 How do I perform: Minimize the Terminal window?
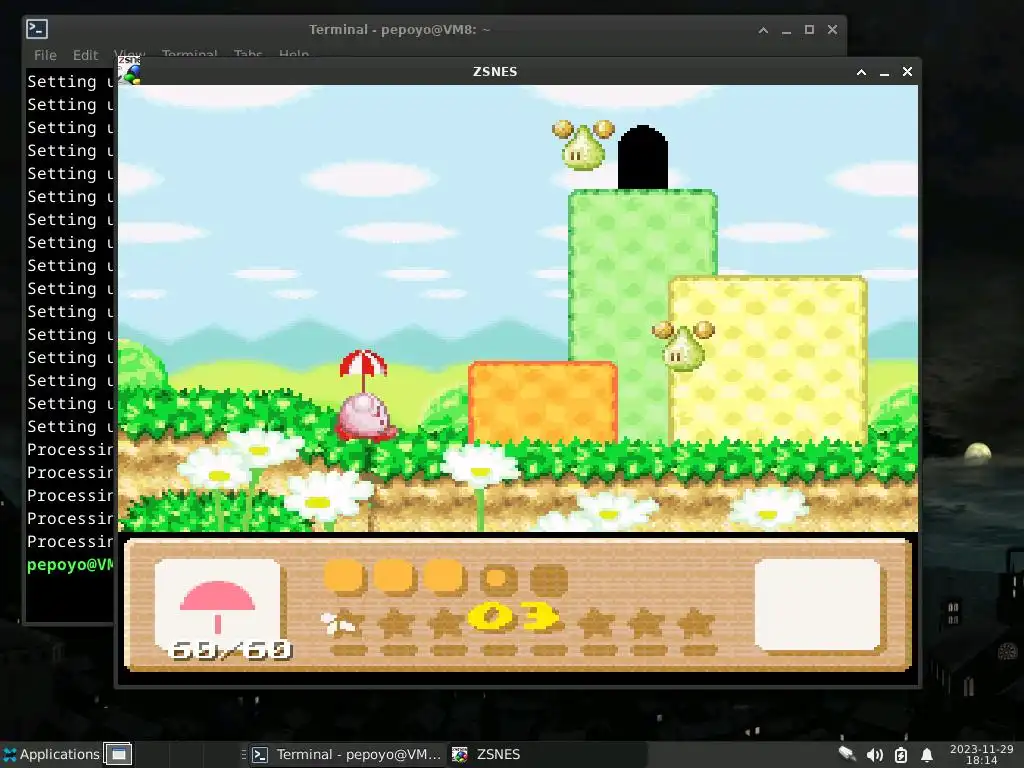(x=786, y=31)
